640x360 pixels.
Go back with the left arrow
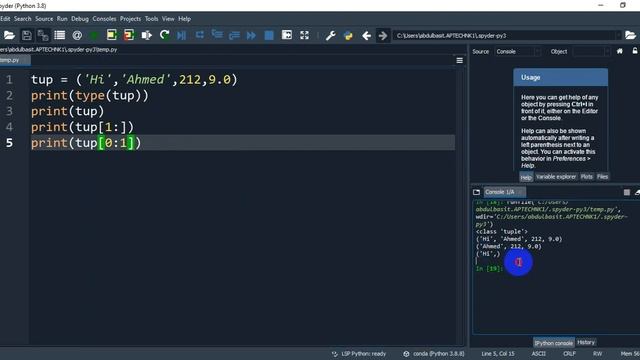[x=366, y=36]
